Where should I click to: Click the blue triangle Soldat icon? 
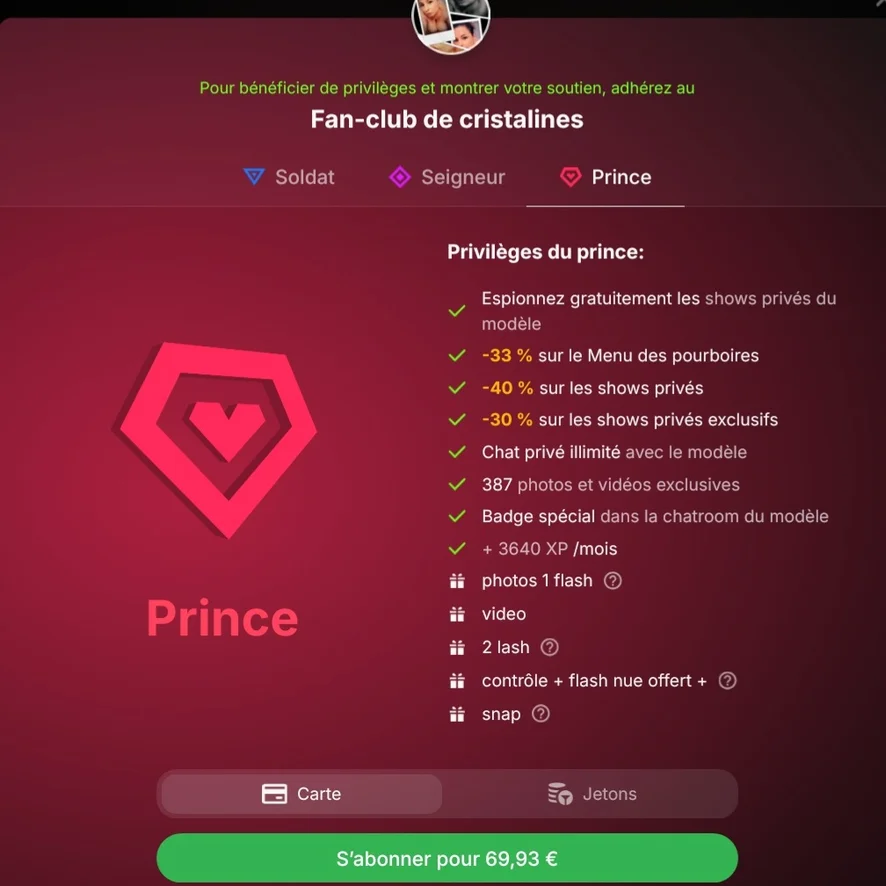click(x=254, y=176)
